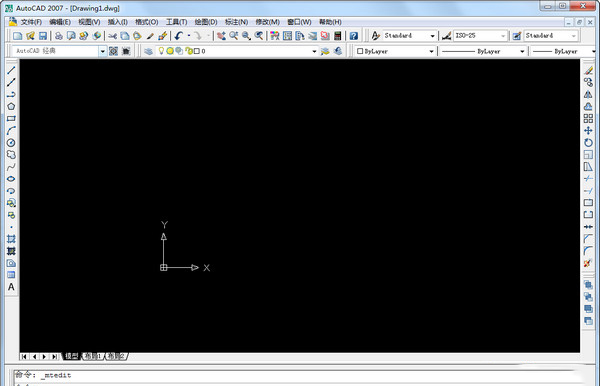600x386 pixels.
Task: Select the Line tool in Draw toolbar
Action: (x=11, y=70)
